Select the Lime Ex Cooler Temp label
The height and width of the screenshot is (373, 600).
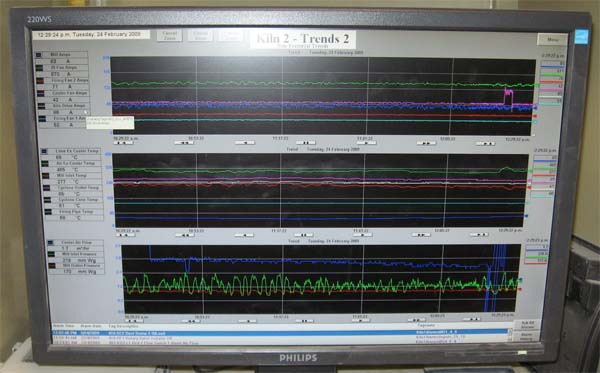pyautogui.click(x=77, y=151)
